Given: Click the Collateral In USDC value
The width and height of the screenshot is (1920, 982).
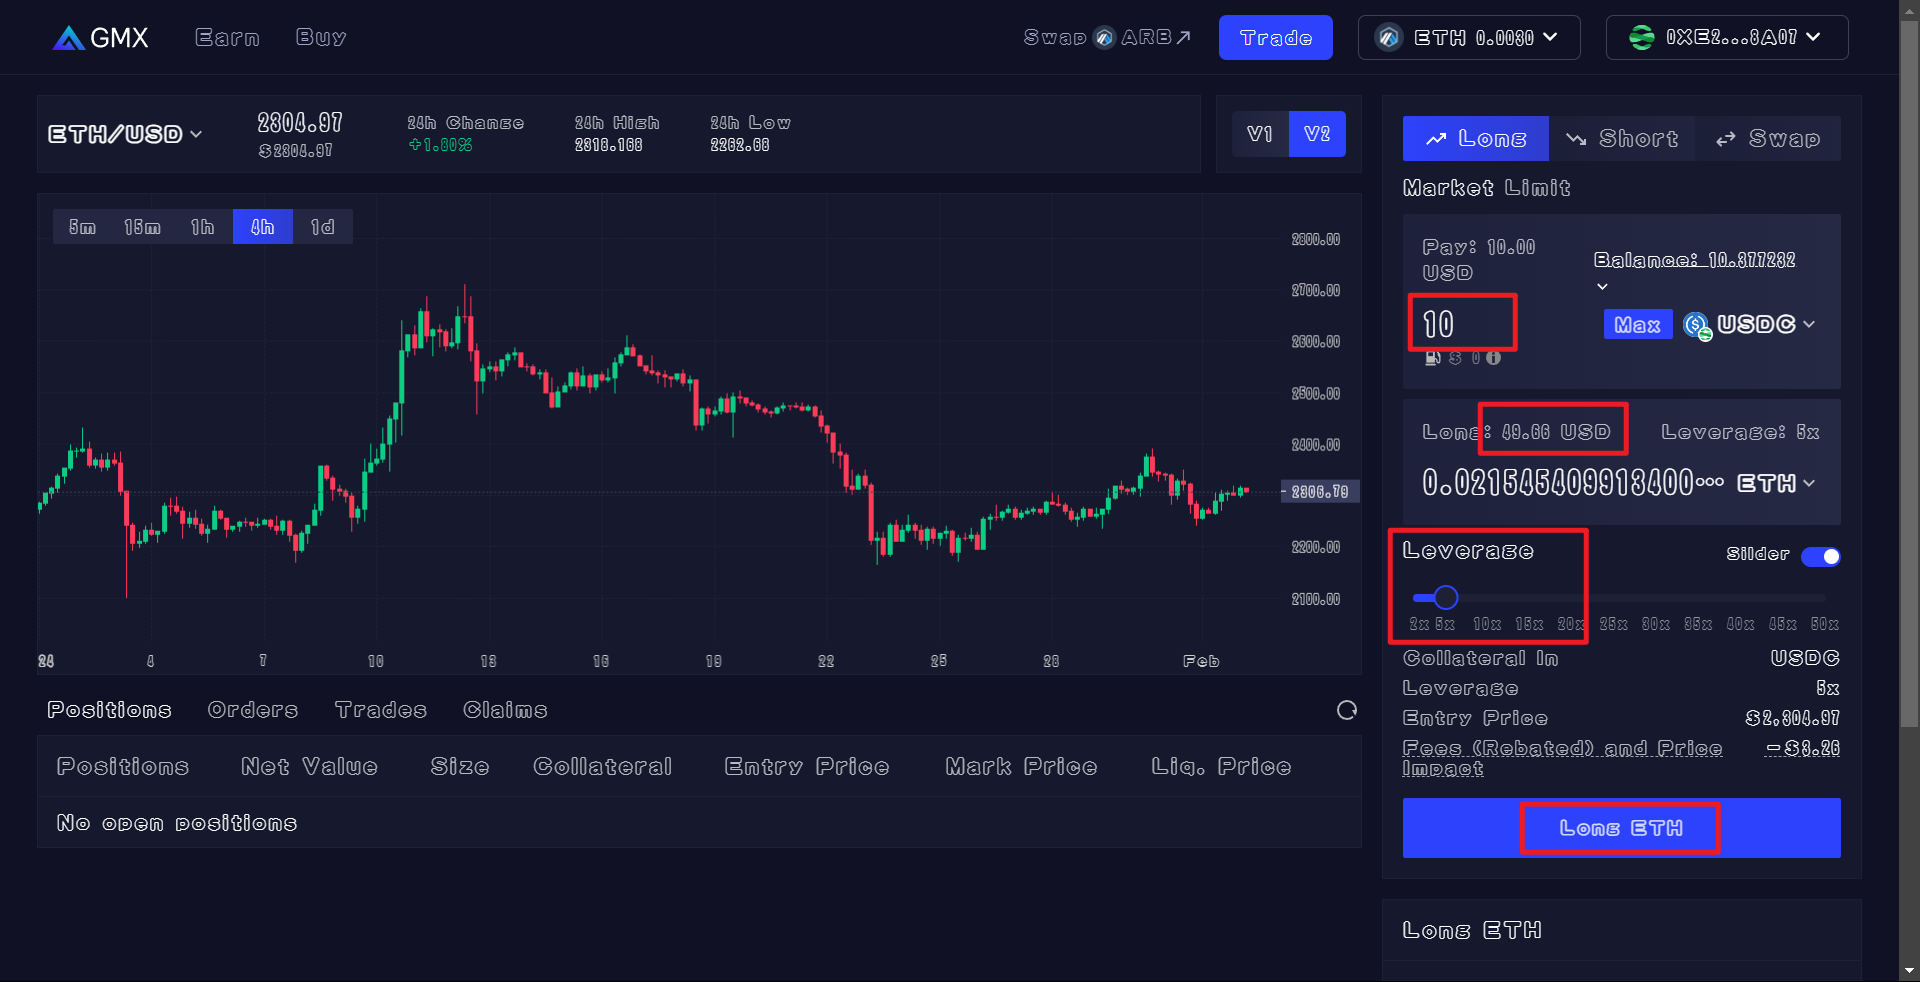Looking at the screenshot, I should [1805, 659].
